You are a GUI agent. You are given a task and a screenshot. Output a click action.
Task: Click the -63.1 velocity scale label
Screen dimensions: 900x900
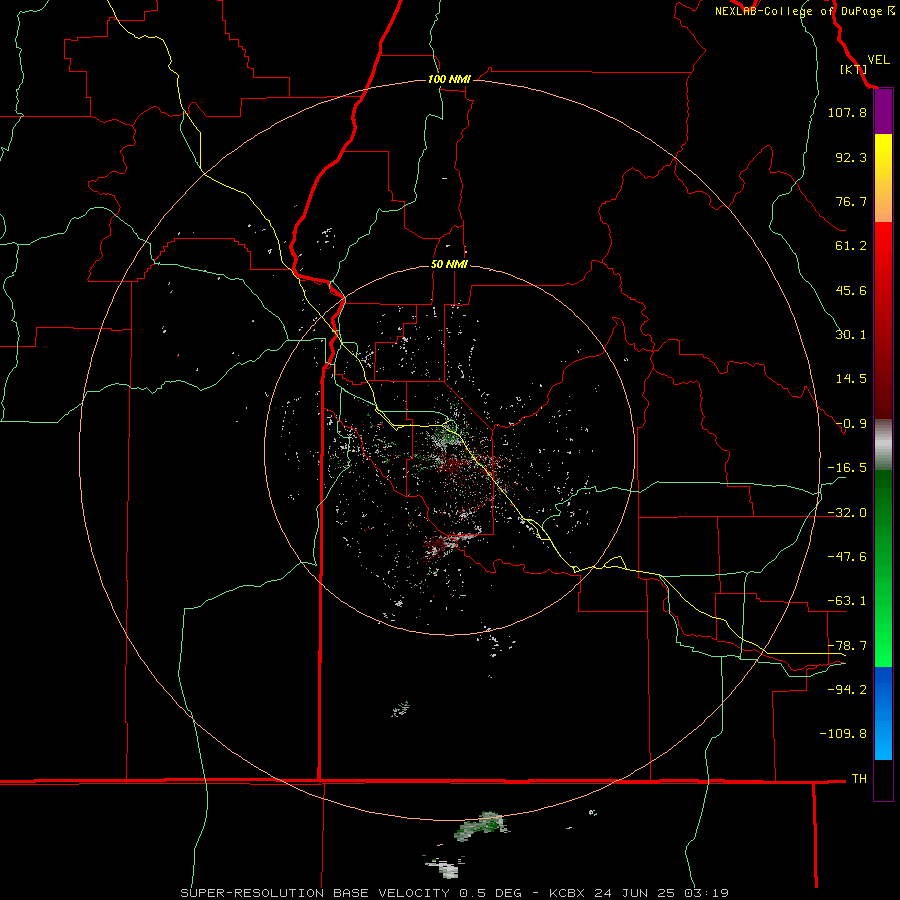point(847,601)
